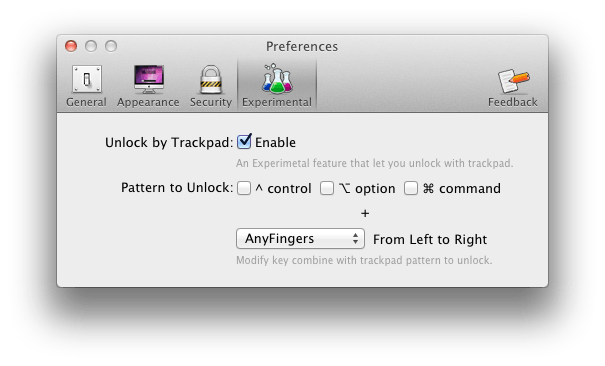Viewport: 605px width, 366px height.
Task: Click the option key symbol
Action: [345, 188]
